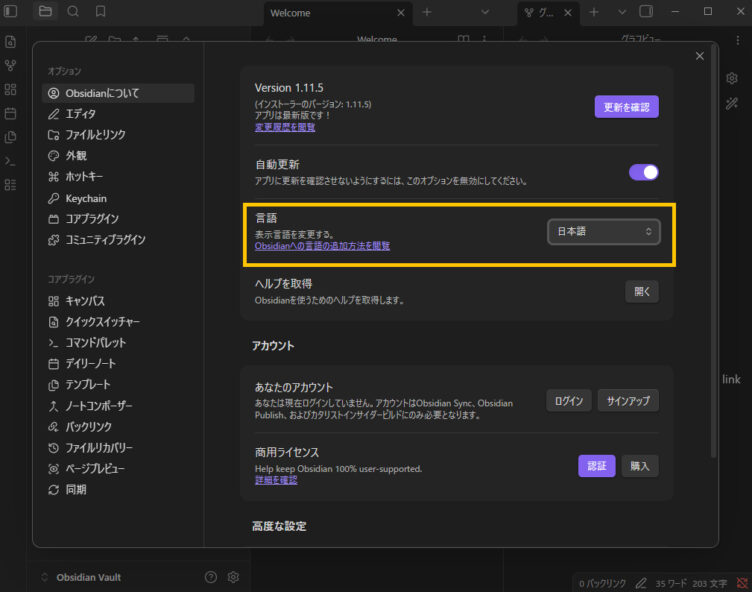Open today's daily note from the ribbon
752x592 pixels.
click(x=11, y=113)
